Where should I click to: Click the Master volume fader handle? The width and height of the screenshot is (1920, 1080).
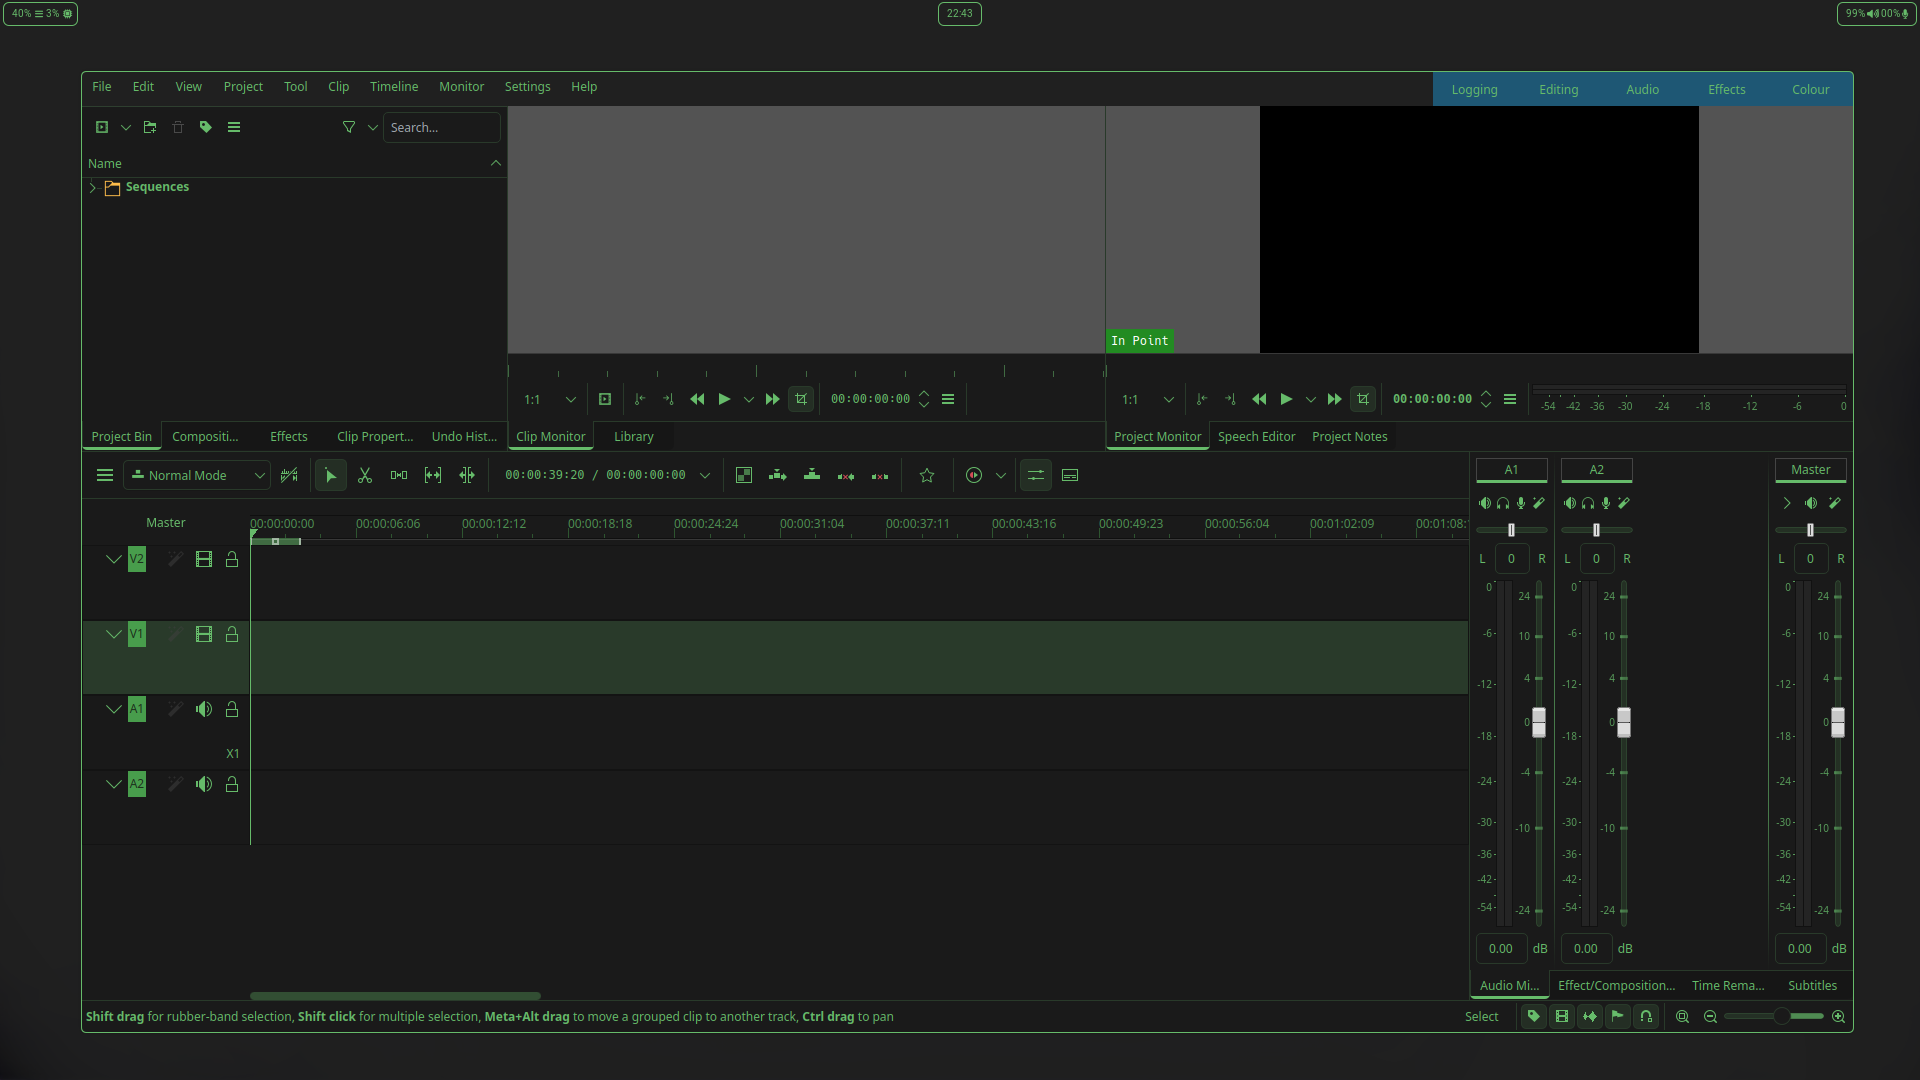click(1838, 722)
